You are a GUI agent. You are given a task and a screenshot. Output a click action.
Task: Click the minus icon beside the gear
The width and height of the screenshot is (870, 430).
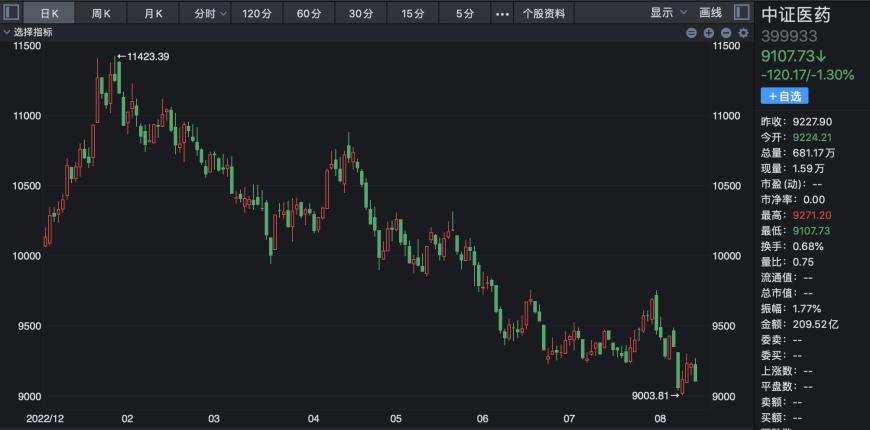pyautogui.click(x=725, y=32)
